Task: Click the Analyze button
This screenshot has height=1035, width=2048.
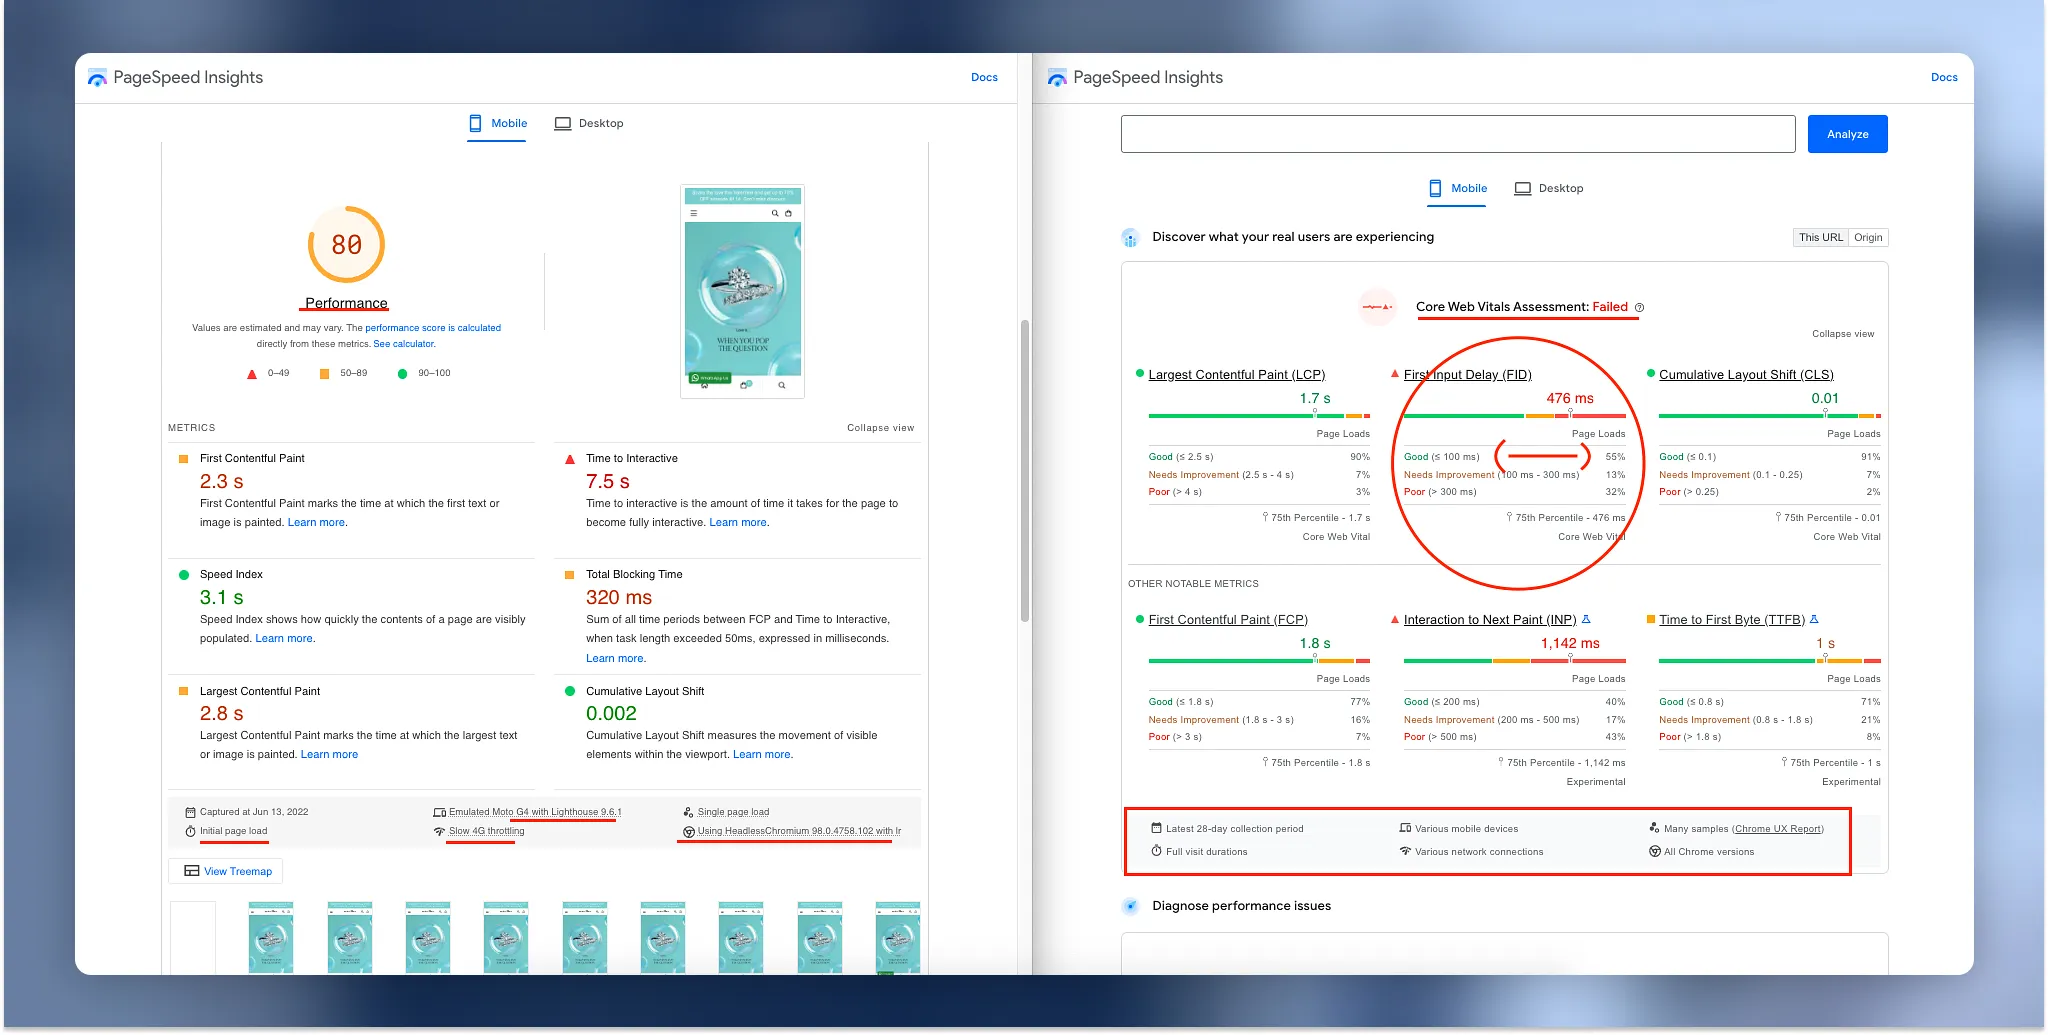Action: tap(1847, 134)
